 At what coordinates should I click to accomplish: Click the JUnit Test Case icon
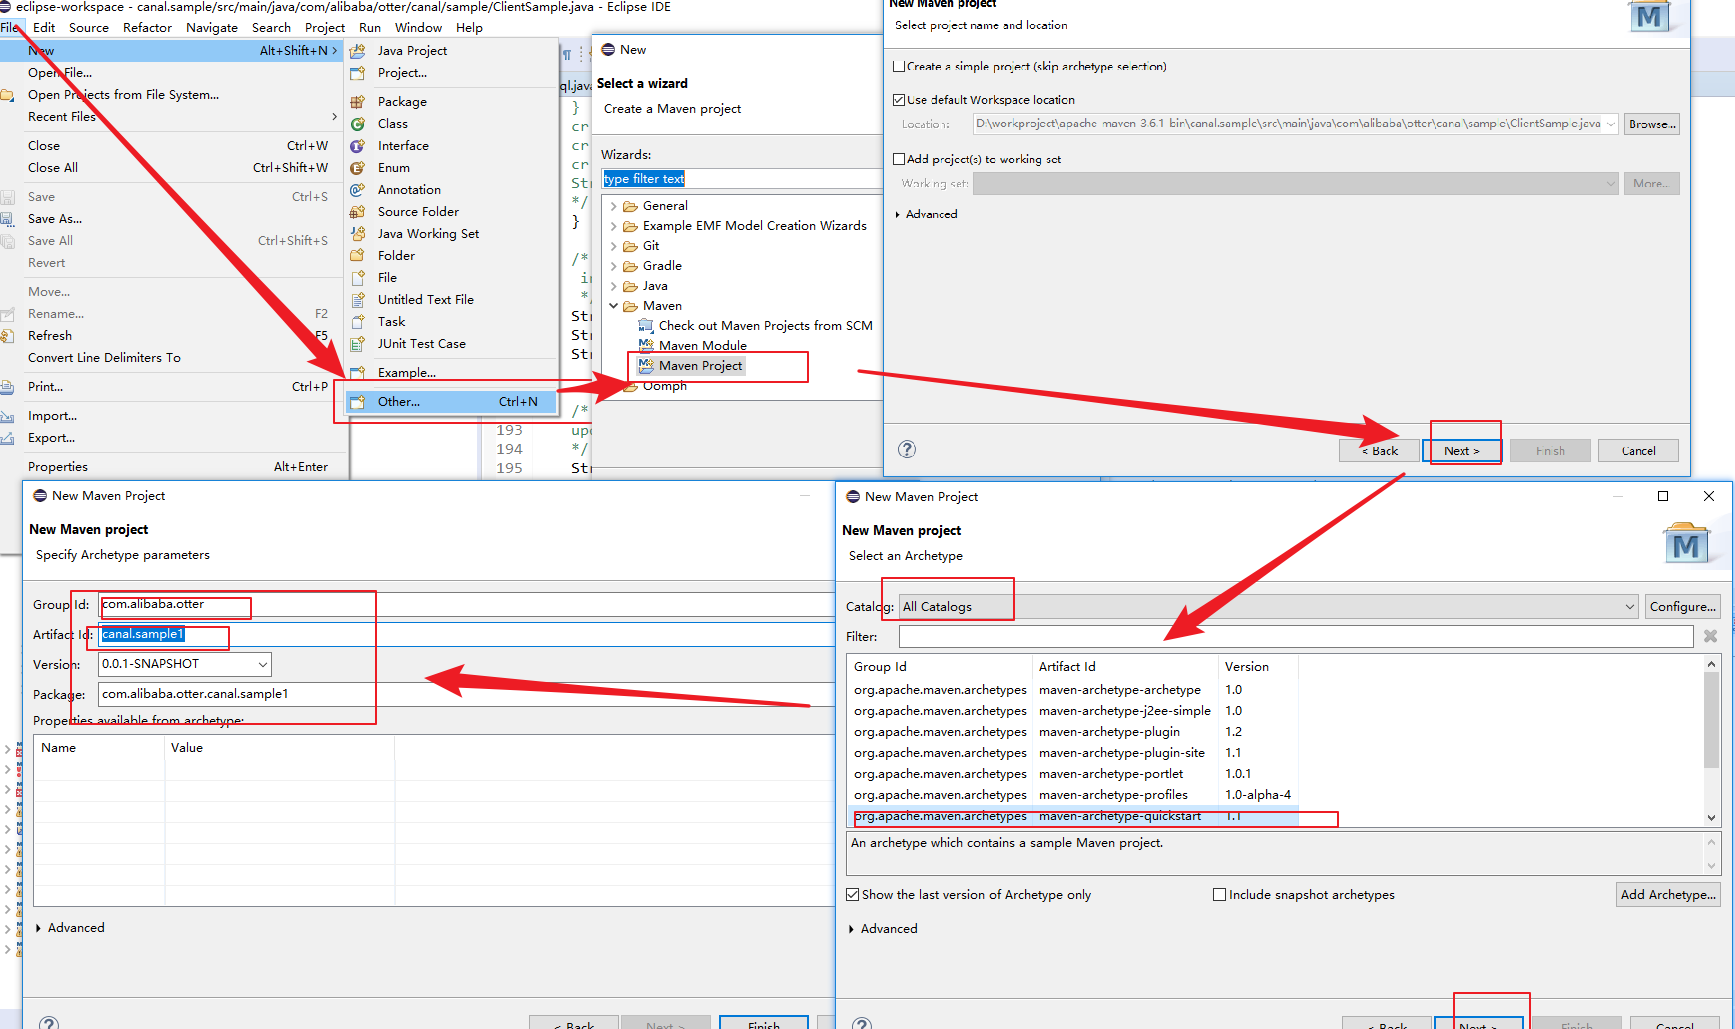pyautogui.click(x=358, y=343)
